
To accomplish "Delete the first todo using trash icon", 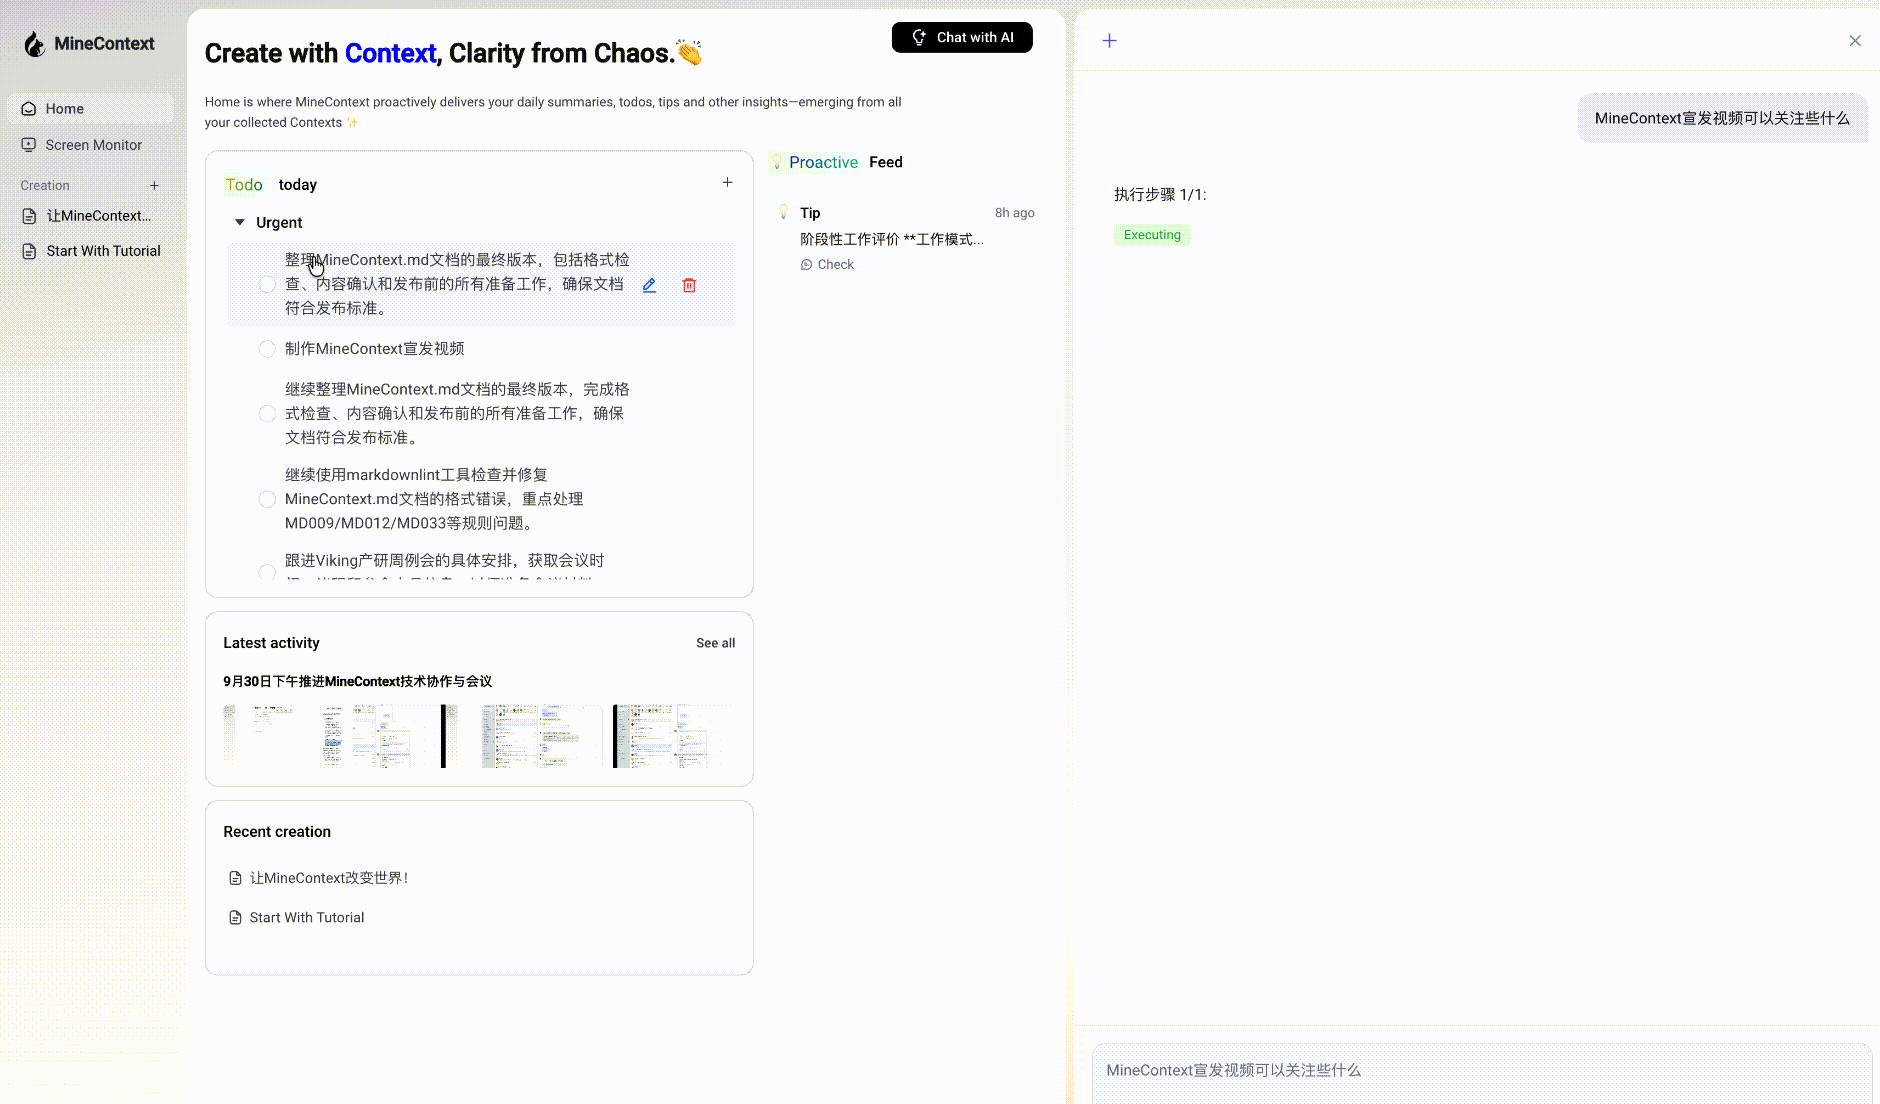I will (690, 285).
